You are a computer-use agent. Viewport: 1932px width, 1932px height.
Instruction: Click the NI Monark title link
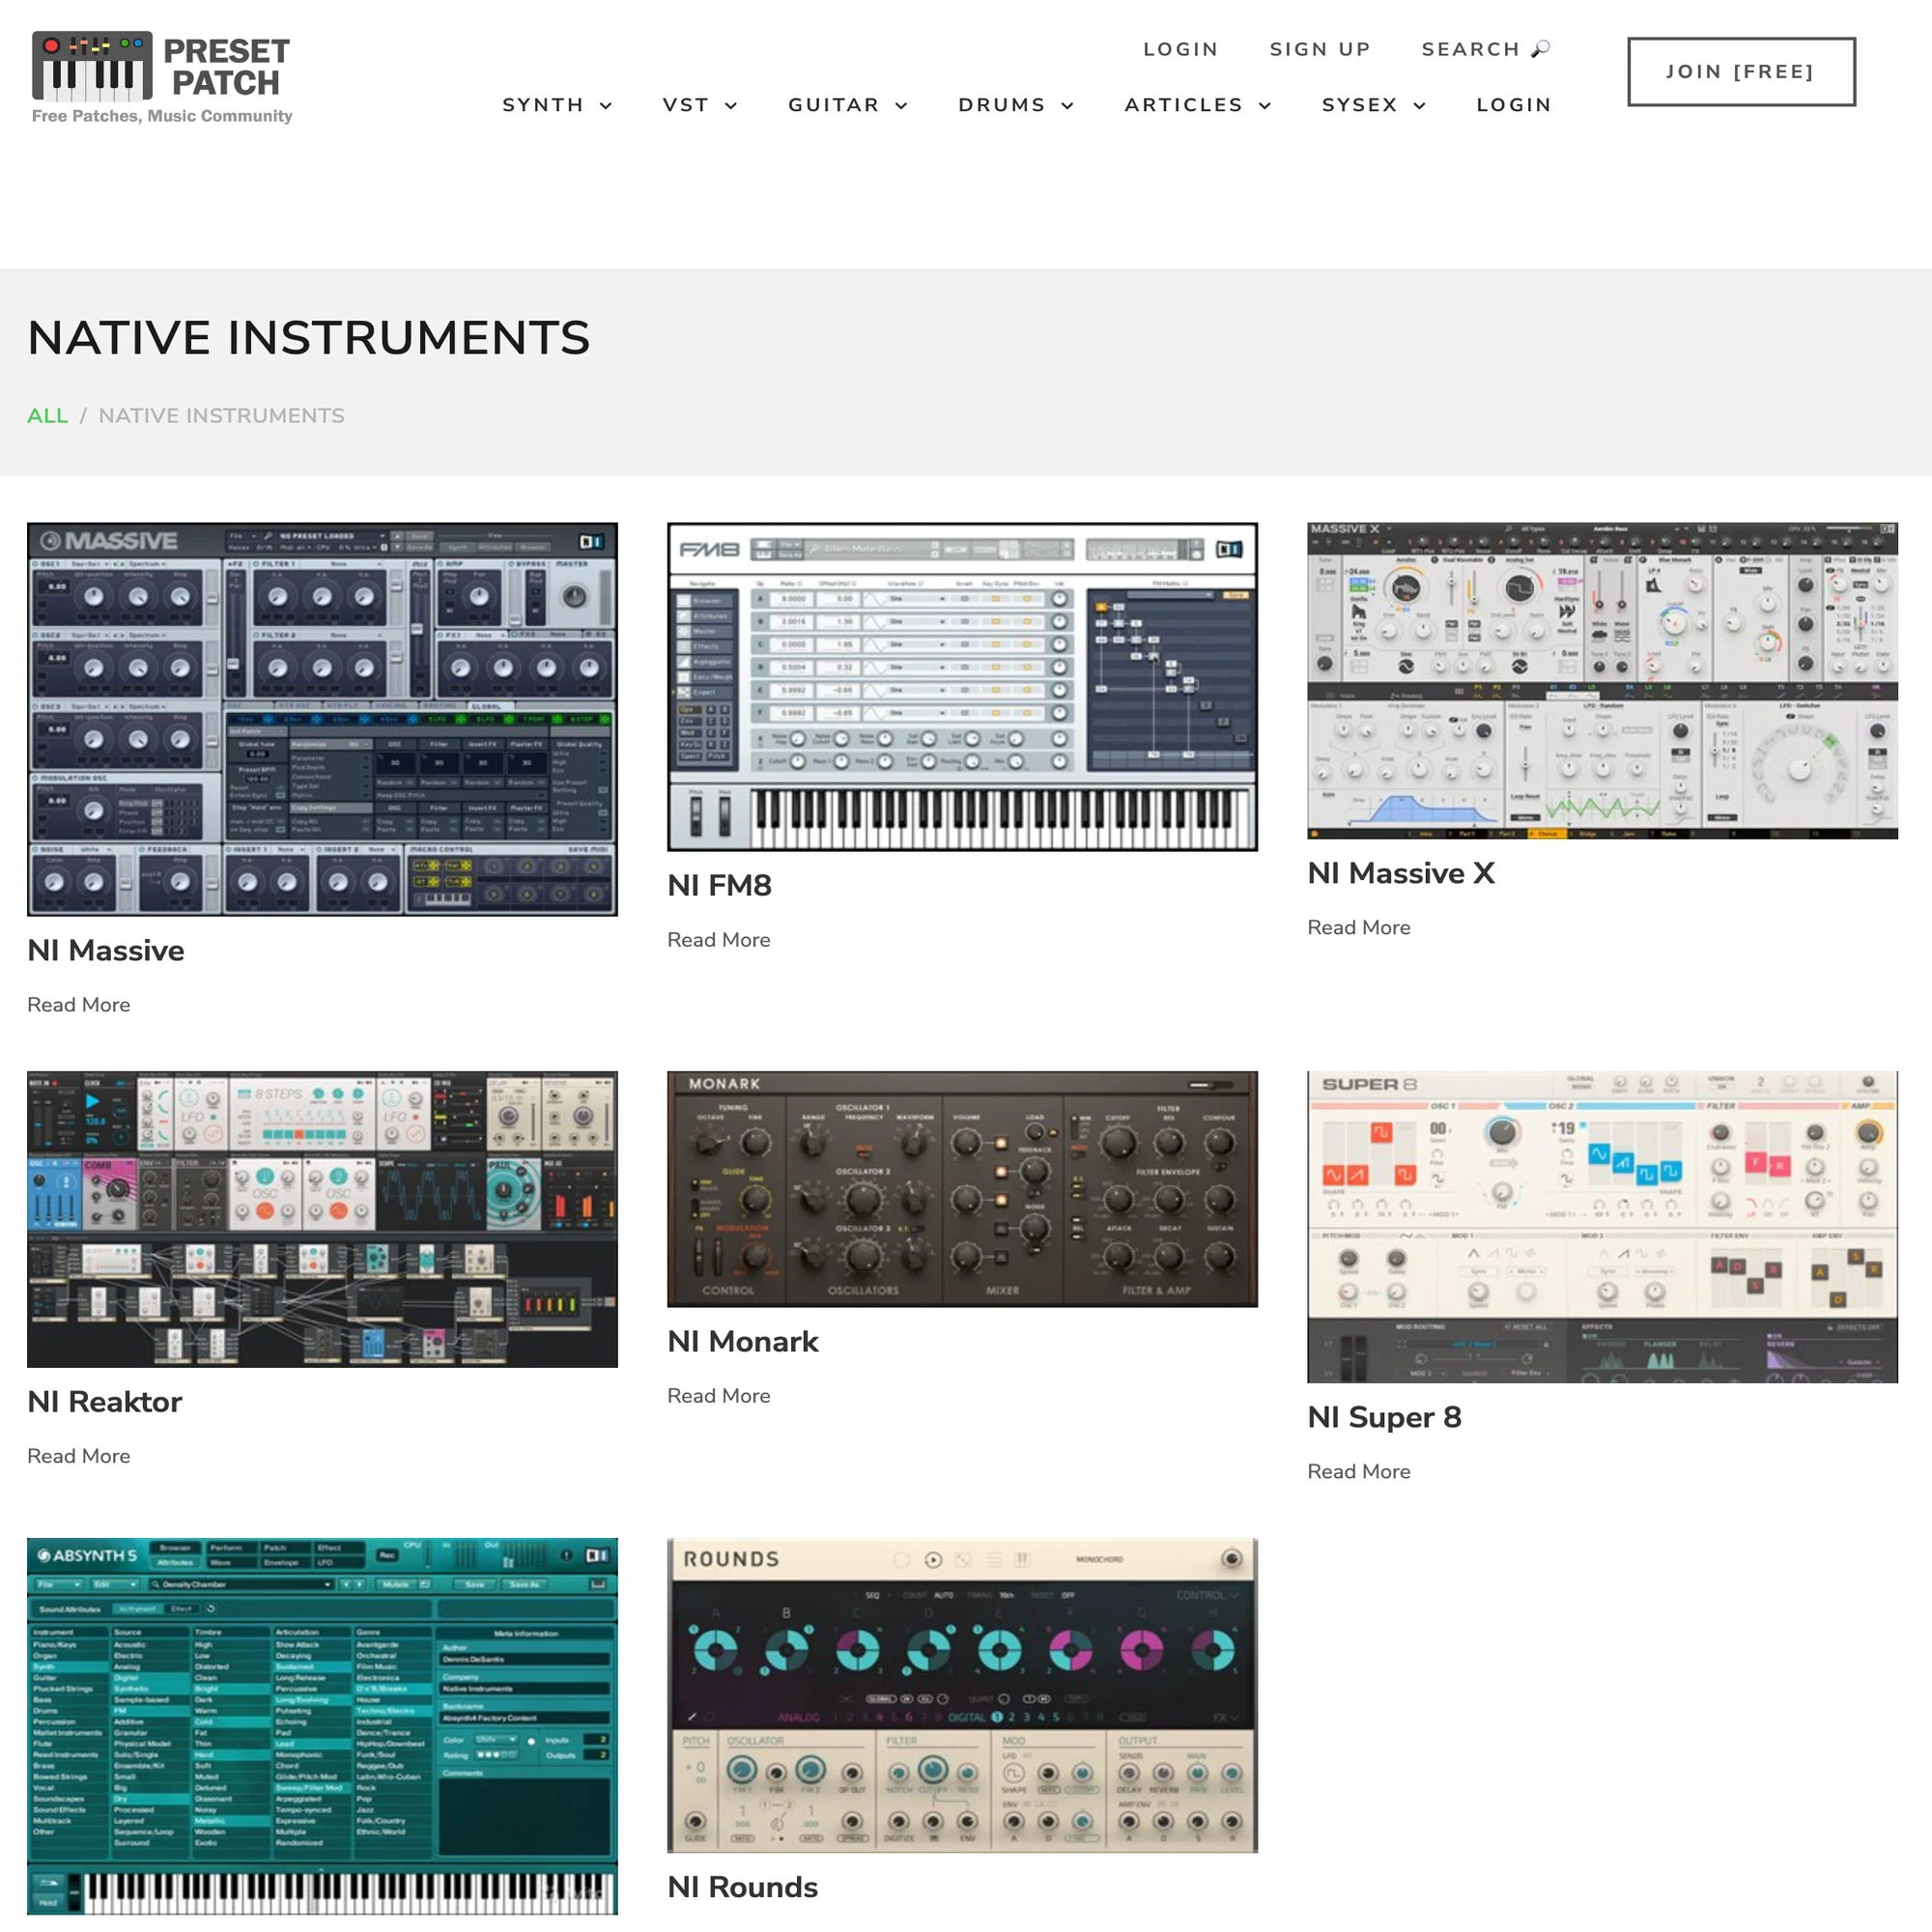click(x=743, y=1342)
